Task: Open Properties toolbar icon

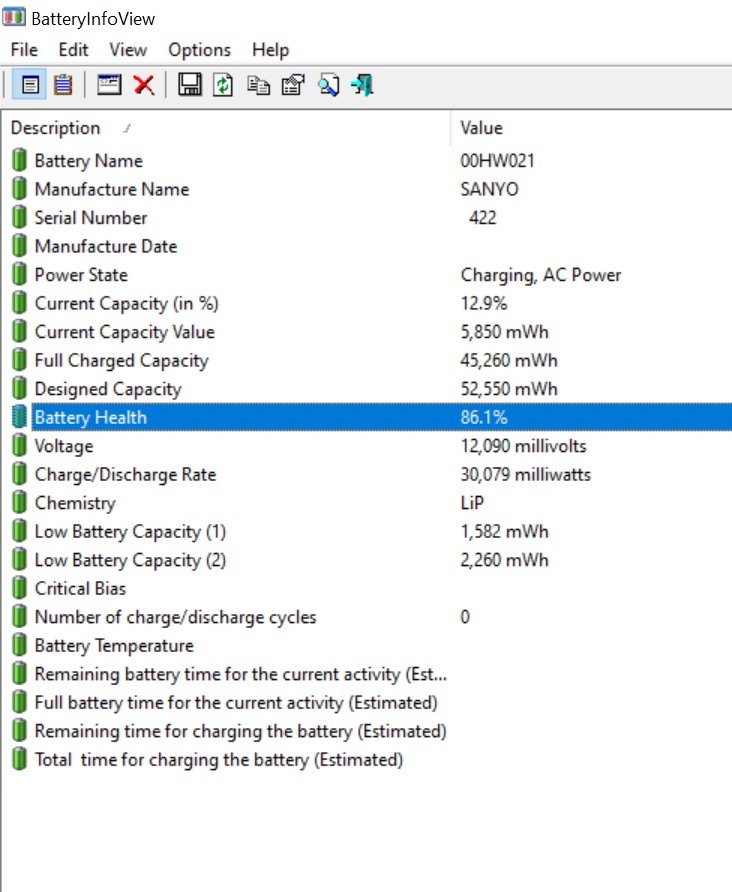Action: coord(293,85)
